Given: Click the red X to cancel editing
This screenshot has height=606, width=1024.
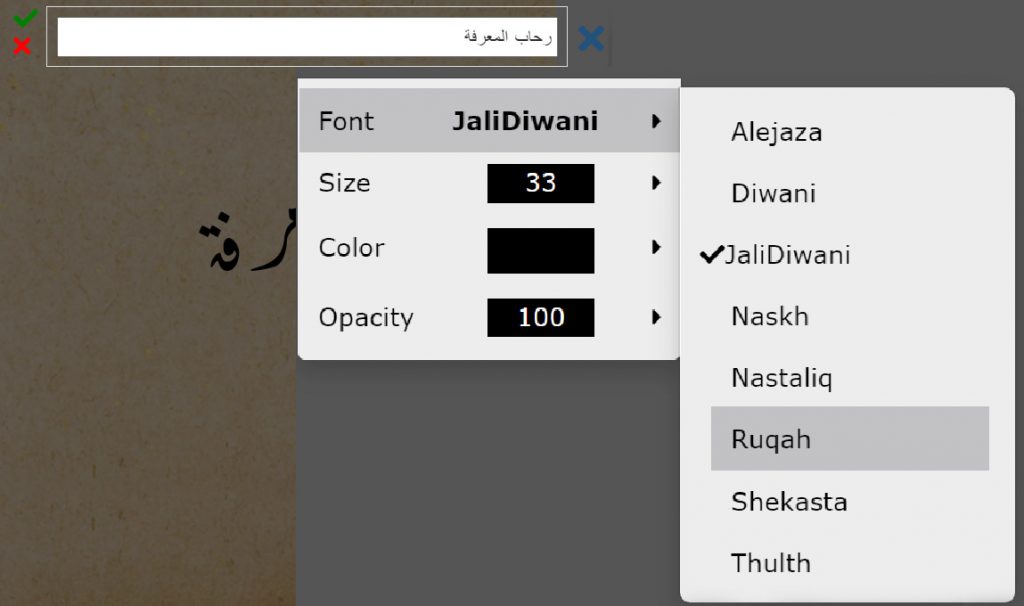Looking at the screenshot, I should click(23, 46).
